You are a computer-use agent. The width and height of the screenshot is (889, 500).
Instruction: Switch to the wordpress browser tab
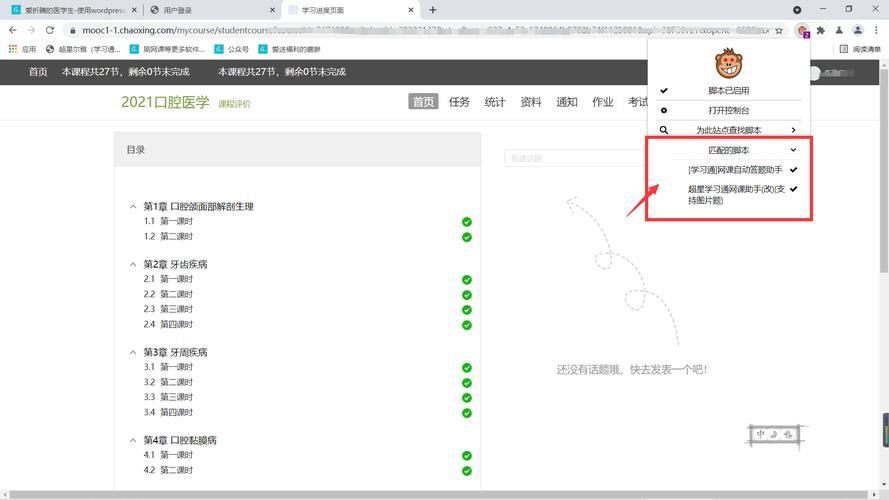click(x=74, y=10)
